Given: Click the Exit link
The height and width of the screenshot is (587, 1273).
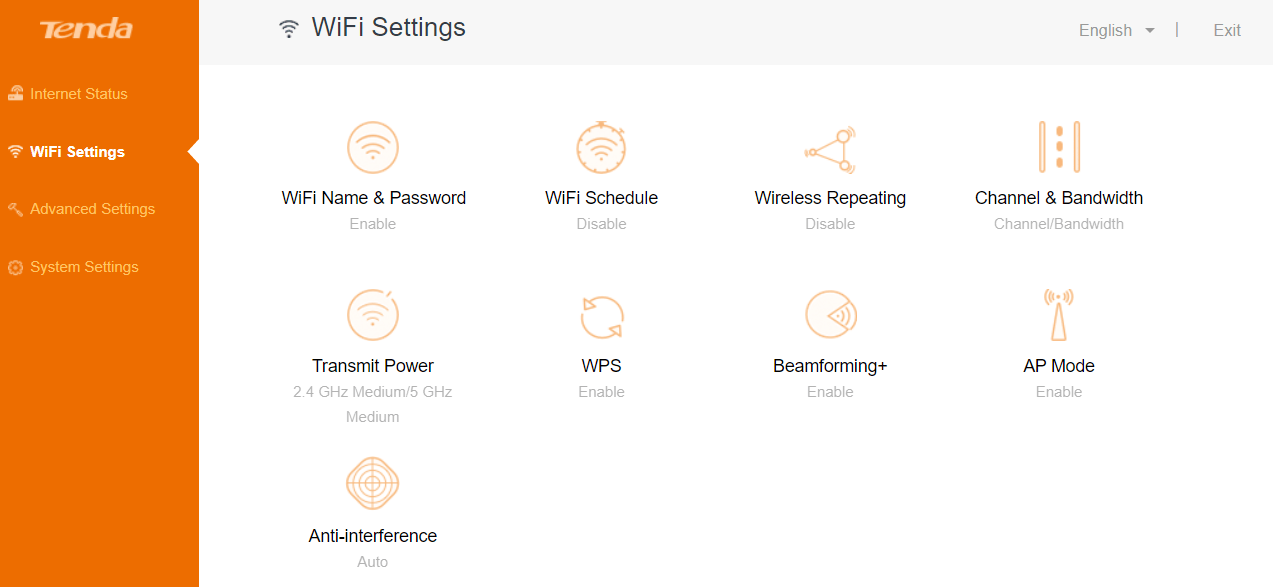Looking at the screenshot, I should (1227, 30).
